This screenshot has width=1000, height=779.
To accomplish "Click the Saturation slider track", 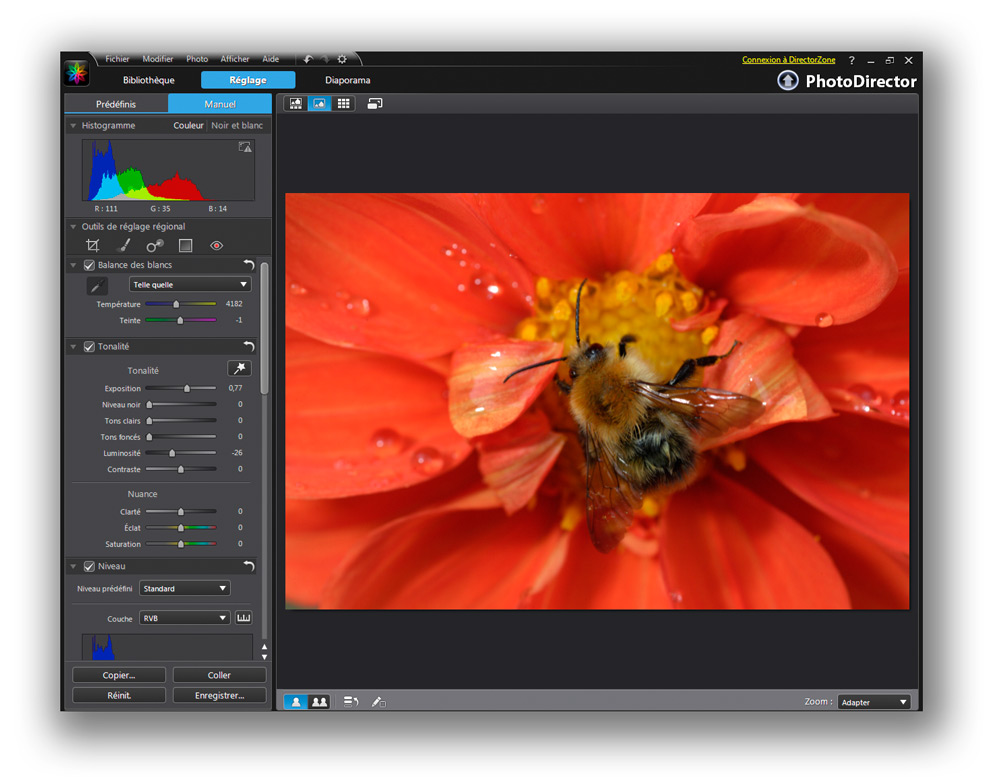I will coord(181,544).
